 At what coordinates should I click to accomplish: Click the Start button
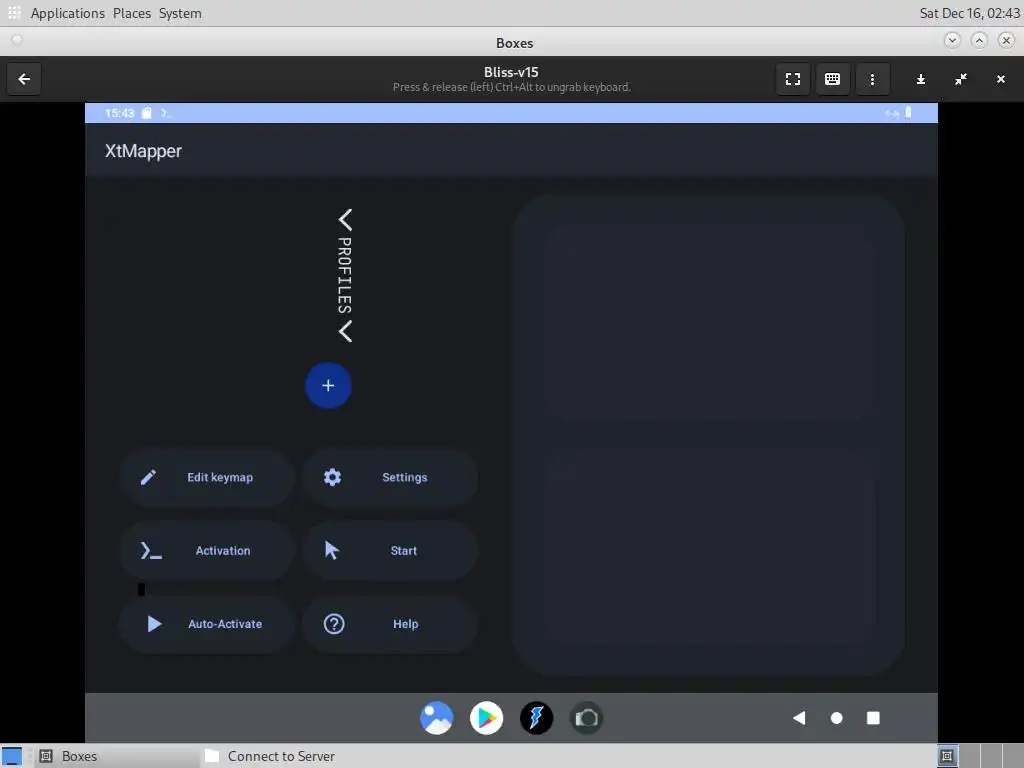390,551
